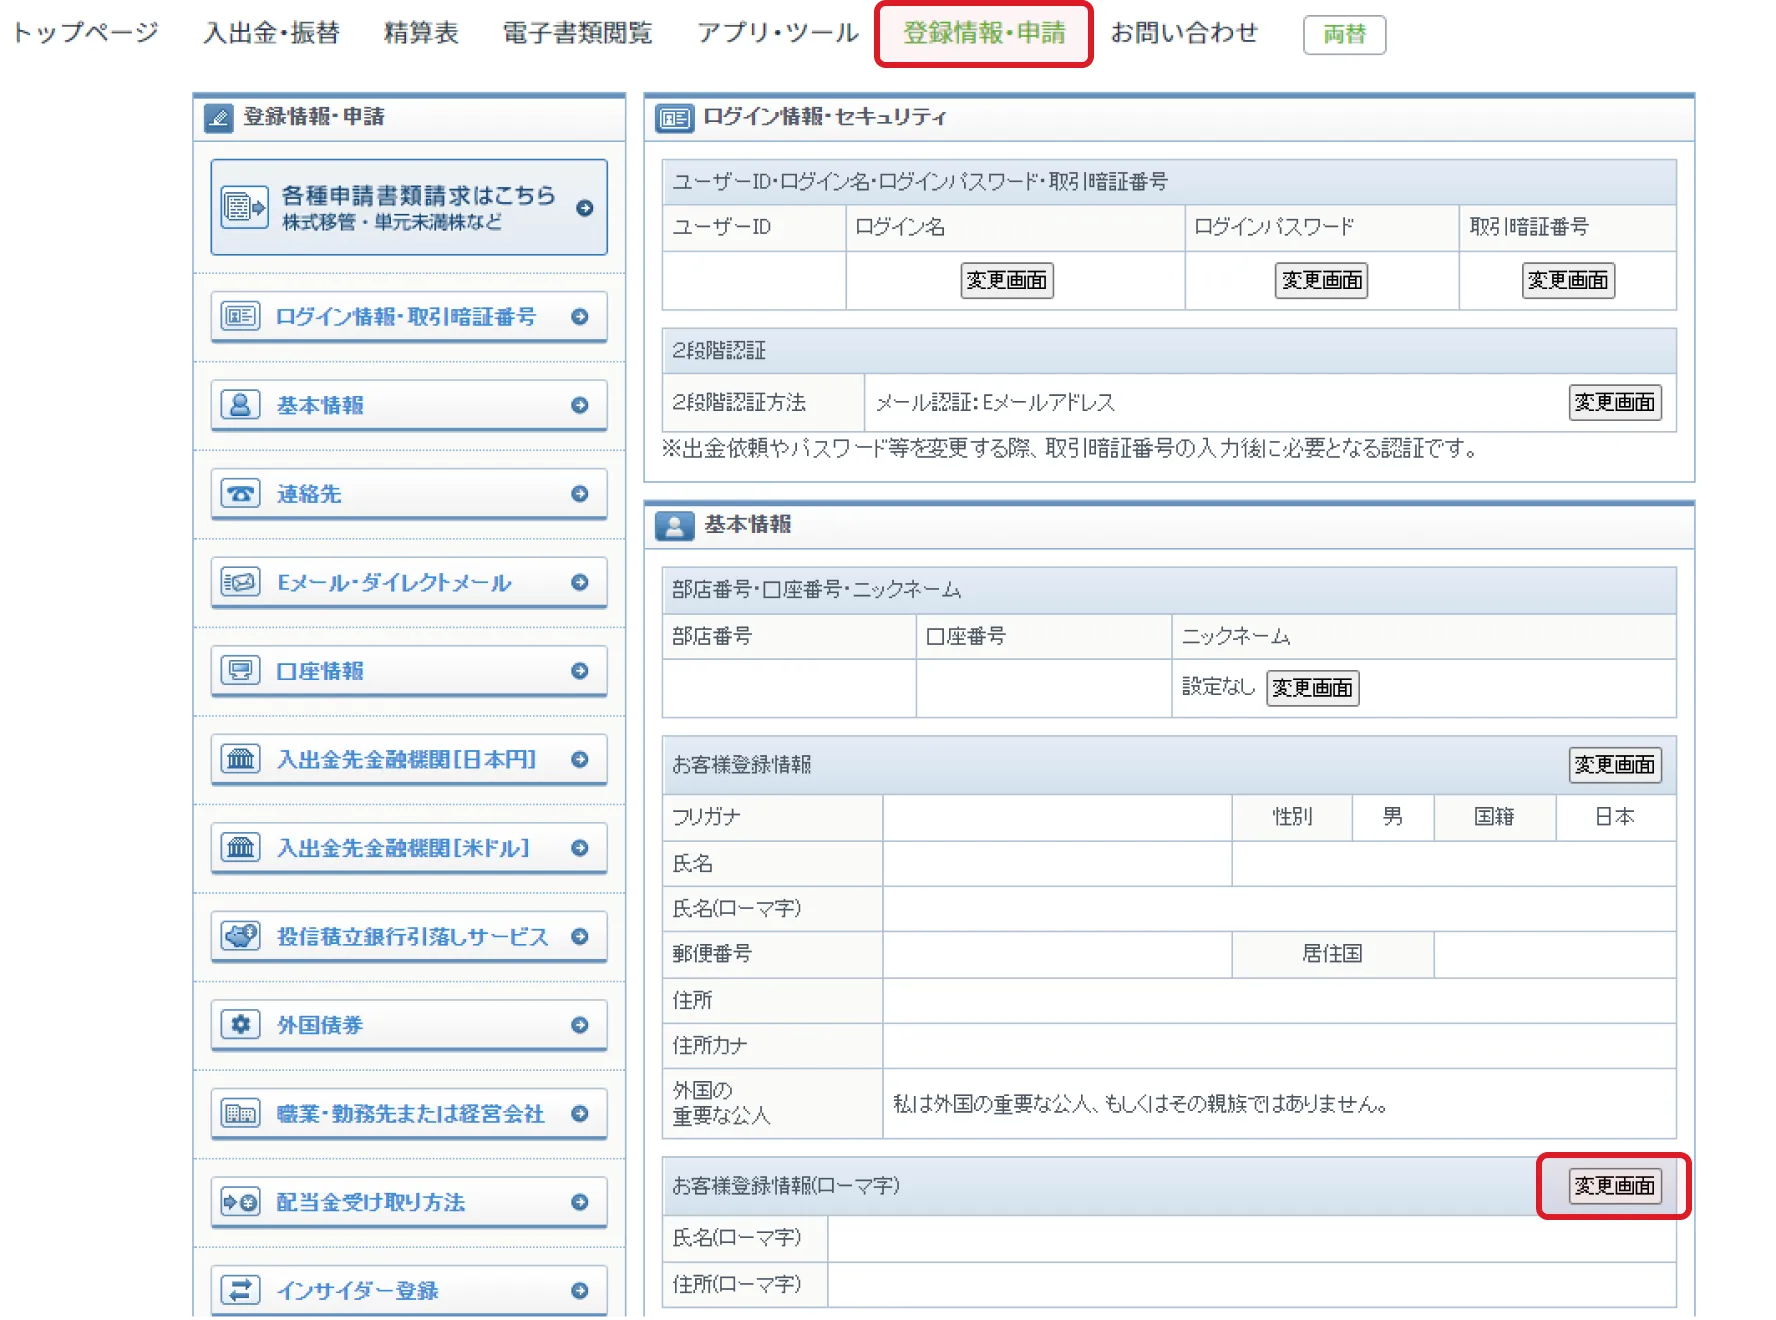Expand 配当金受け取り方法 using its arrow
This screenshot has height=1320, width=1776.
tap(580, 1202)
